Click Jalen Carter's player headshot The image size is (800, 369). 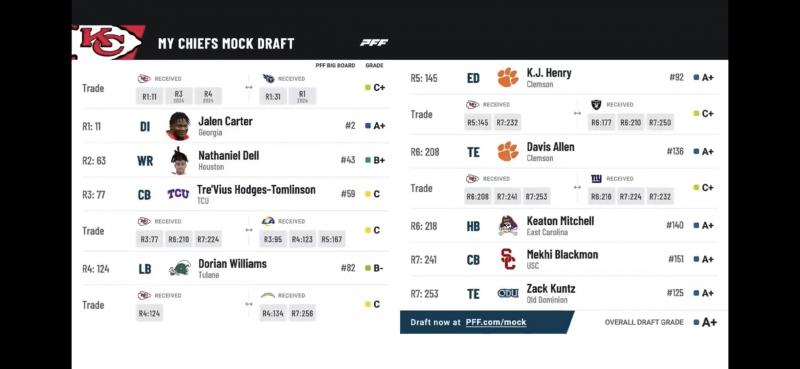pos(178,126)
